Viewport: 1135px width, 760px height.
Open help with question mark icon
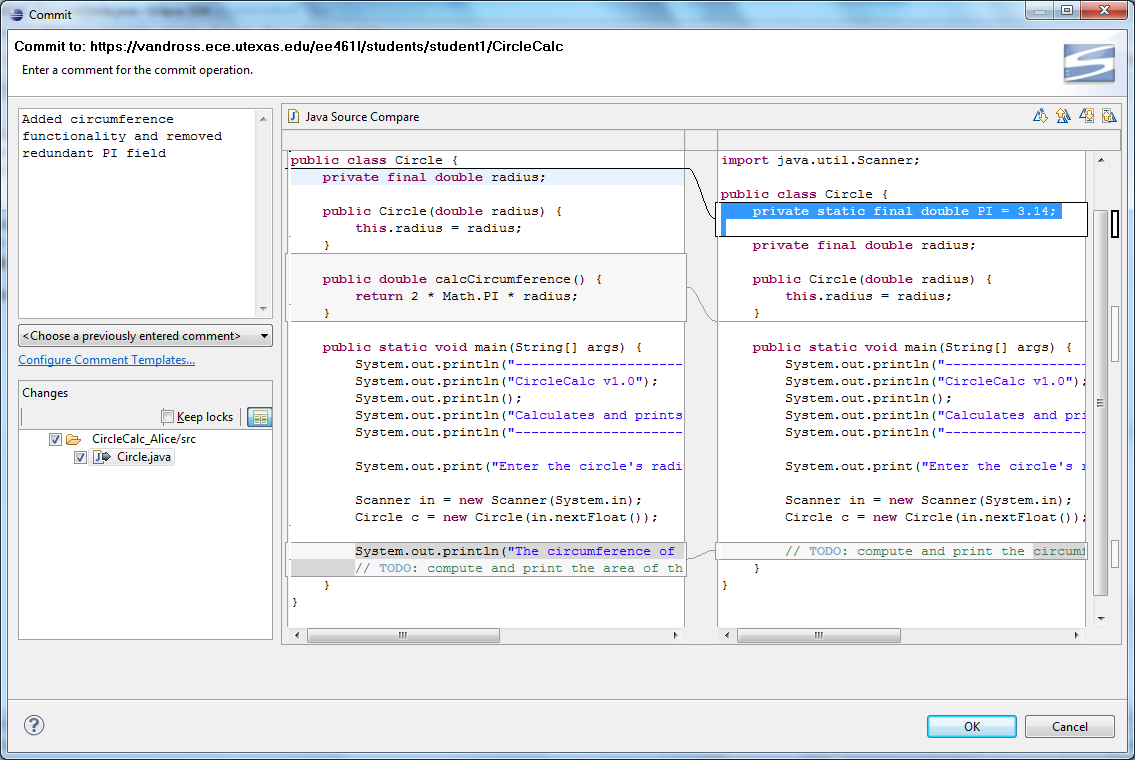34,725
